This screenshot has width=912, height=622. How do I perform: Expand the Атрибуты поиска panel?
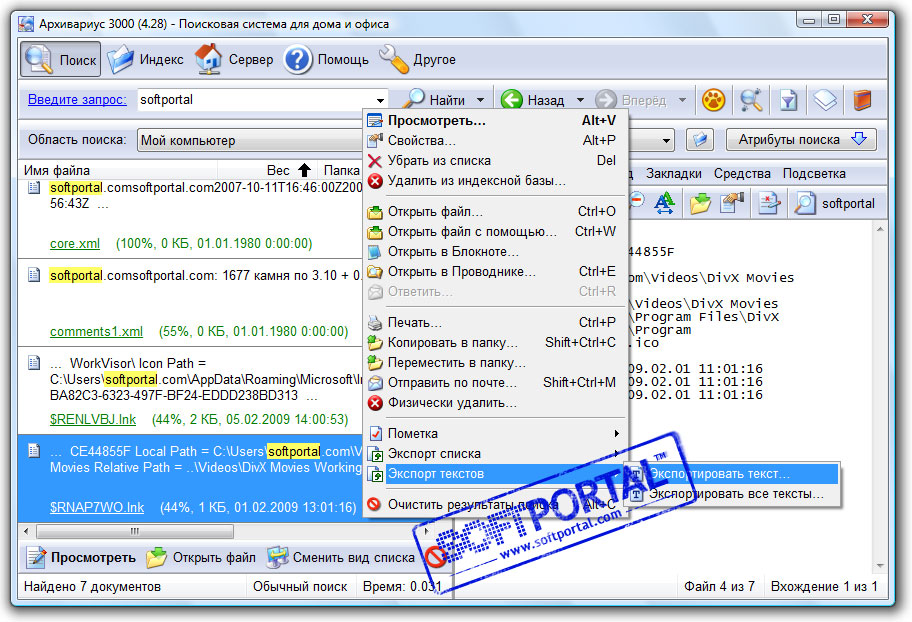(x=801, y=140)
